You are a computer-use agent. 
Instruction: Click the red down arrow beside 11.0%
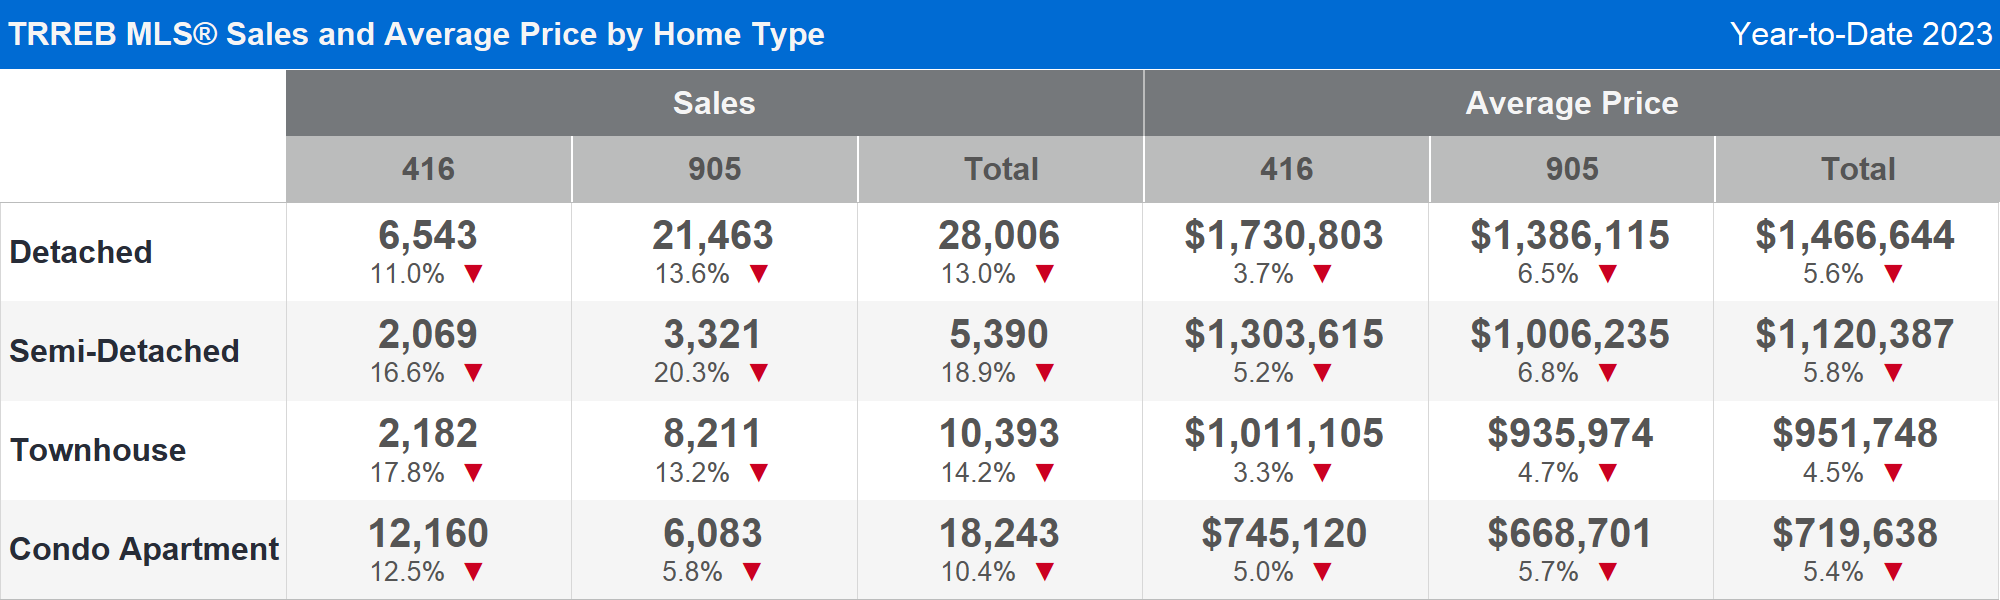[x=474, y=274]
